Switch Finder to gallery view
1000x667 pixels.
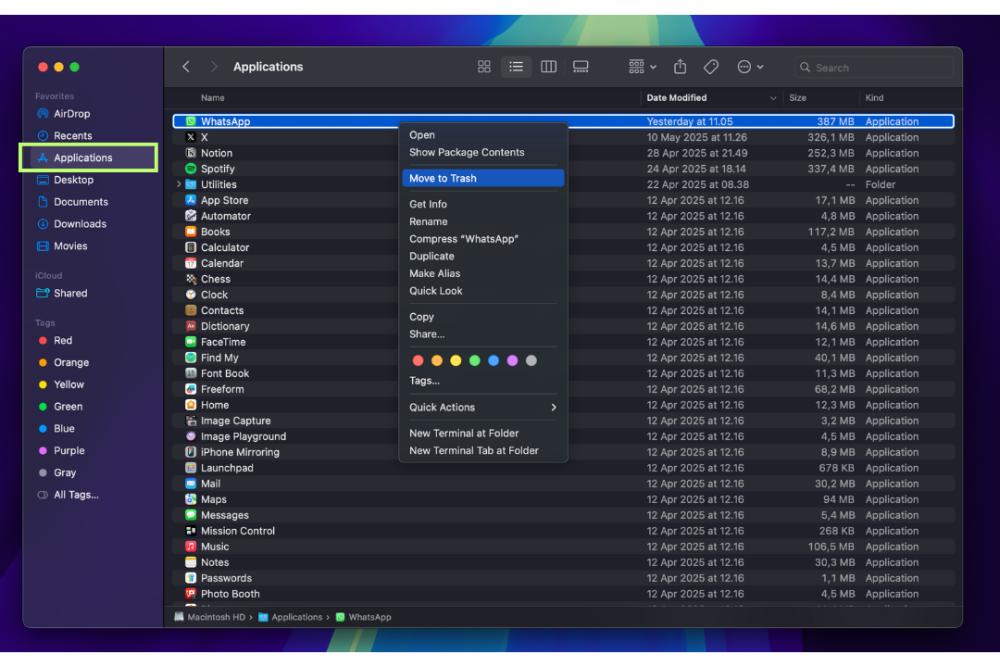click(x=580, y=67)
